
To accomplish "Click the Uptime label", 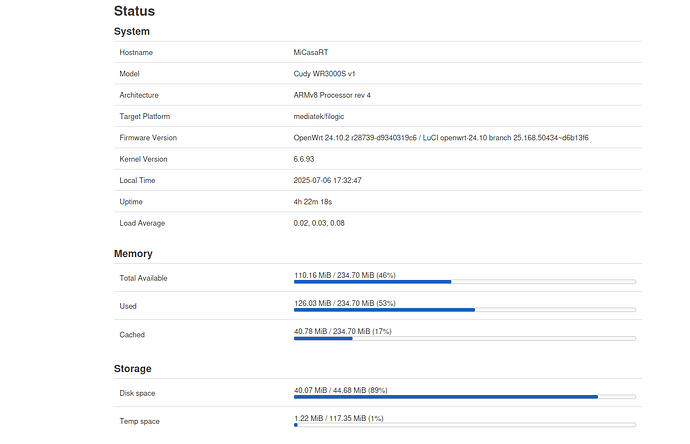I will pos(131,202).
